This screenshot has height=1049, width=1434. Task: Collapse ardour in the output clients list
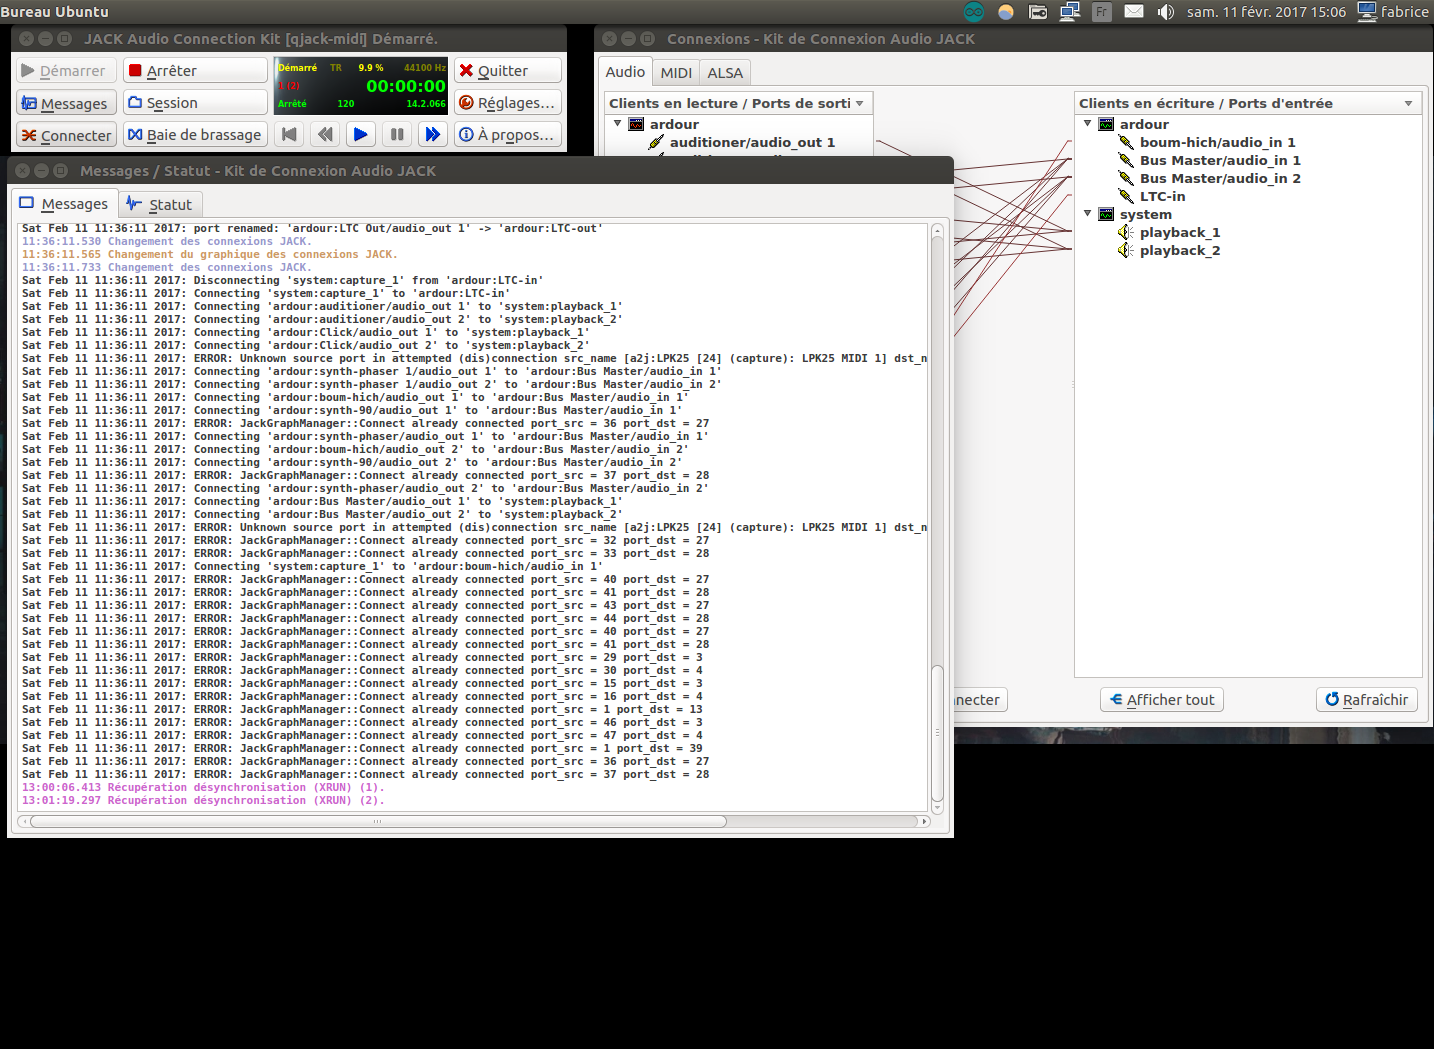(x=617, y=124)
